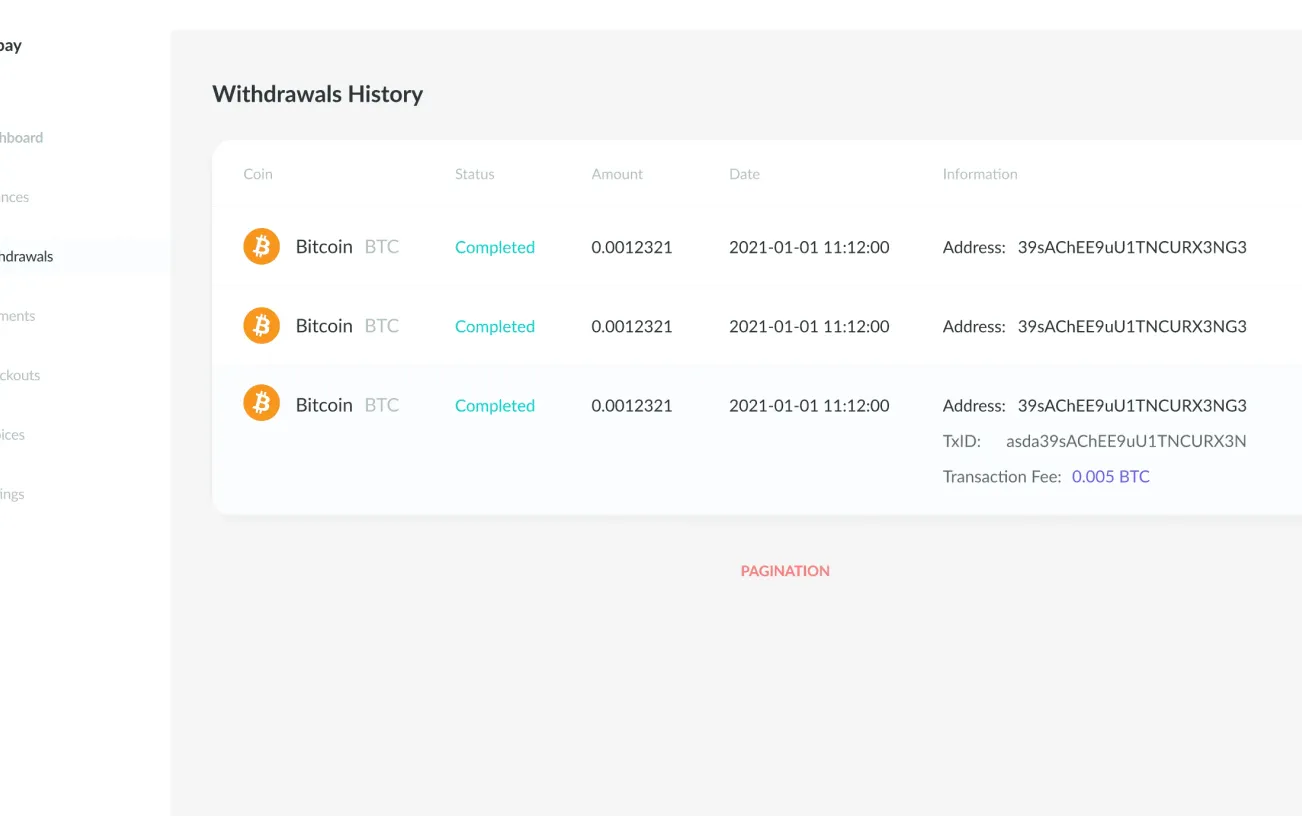Open the Checkouts item in the sidebar
Screen dimensions: 1302x816
click(x=20, y=375)
